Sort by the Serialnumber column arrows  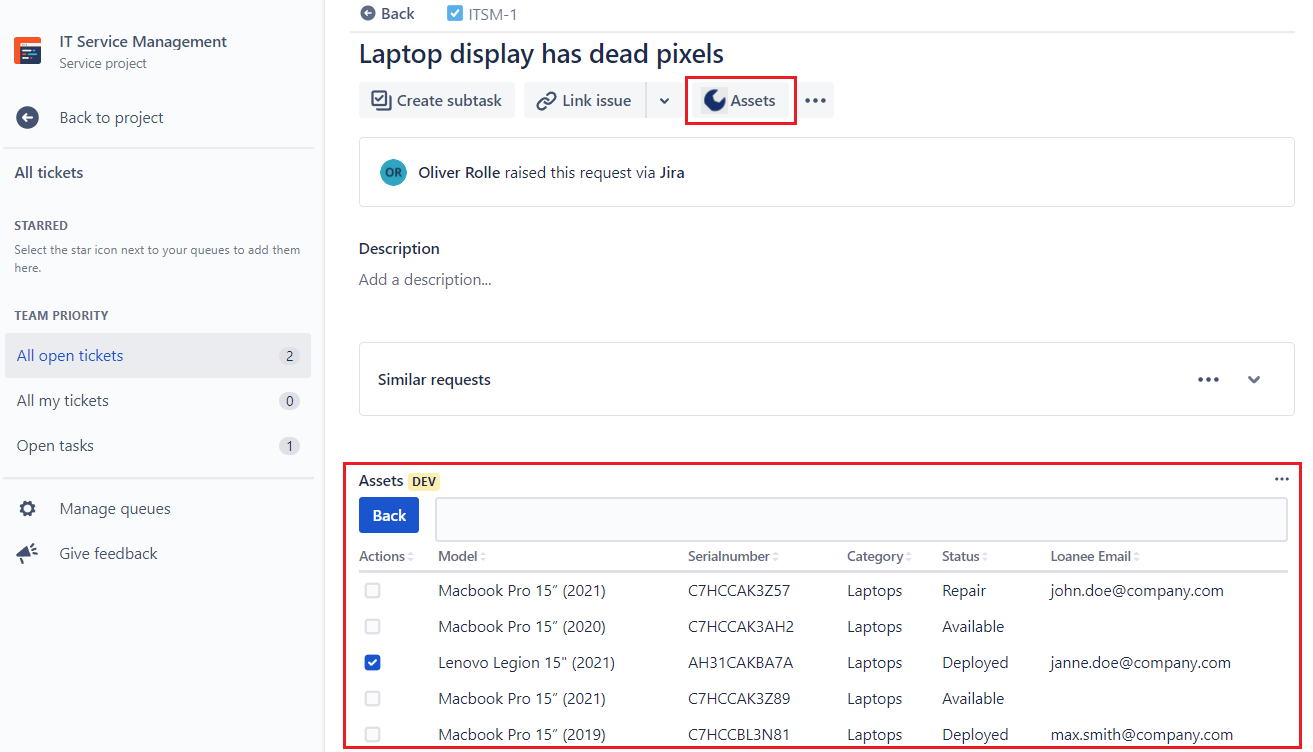(775, 557)
